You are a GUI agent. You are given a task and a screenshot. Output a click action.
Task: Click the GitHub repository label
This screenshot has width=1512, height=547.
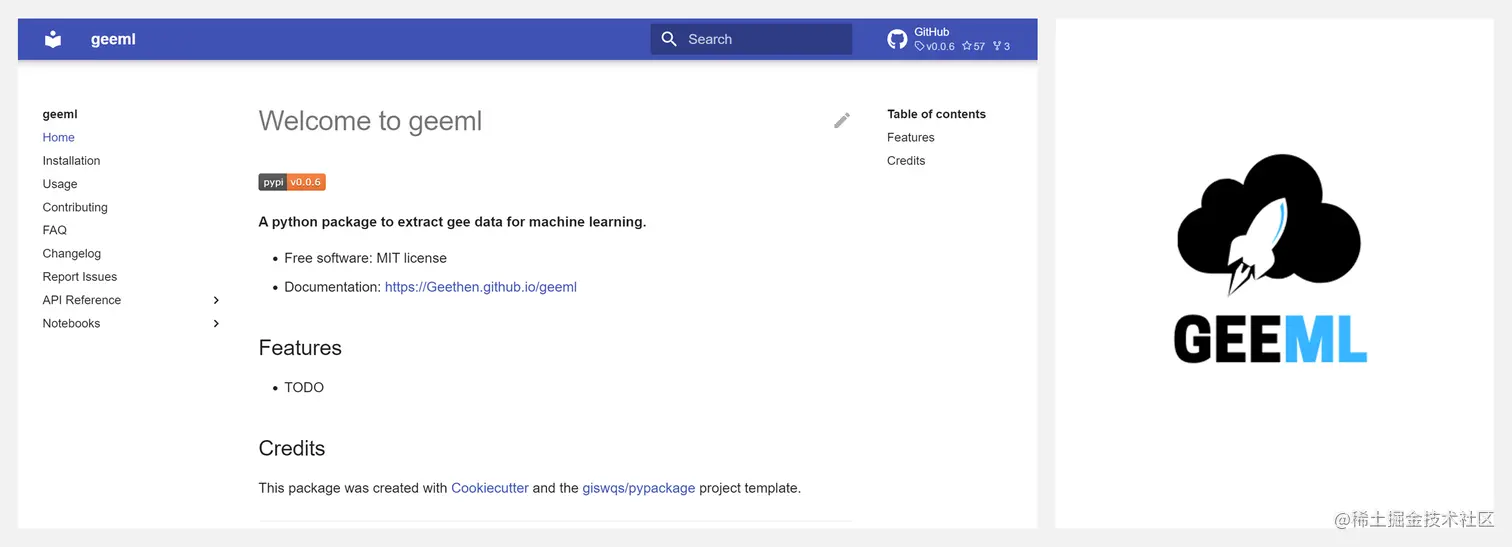coord(932,32)
